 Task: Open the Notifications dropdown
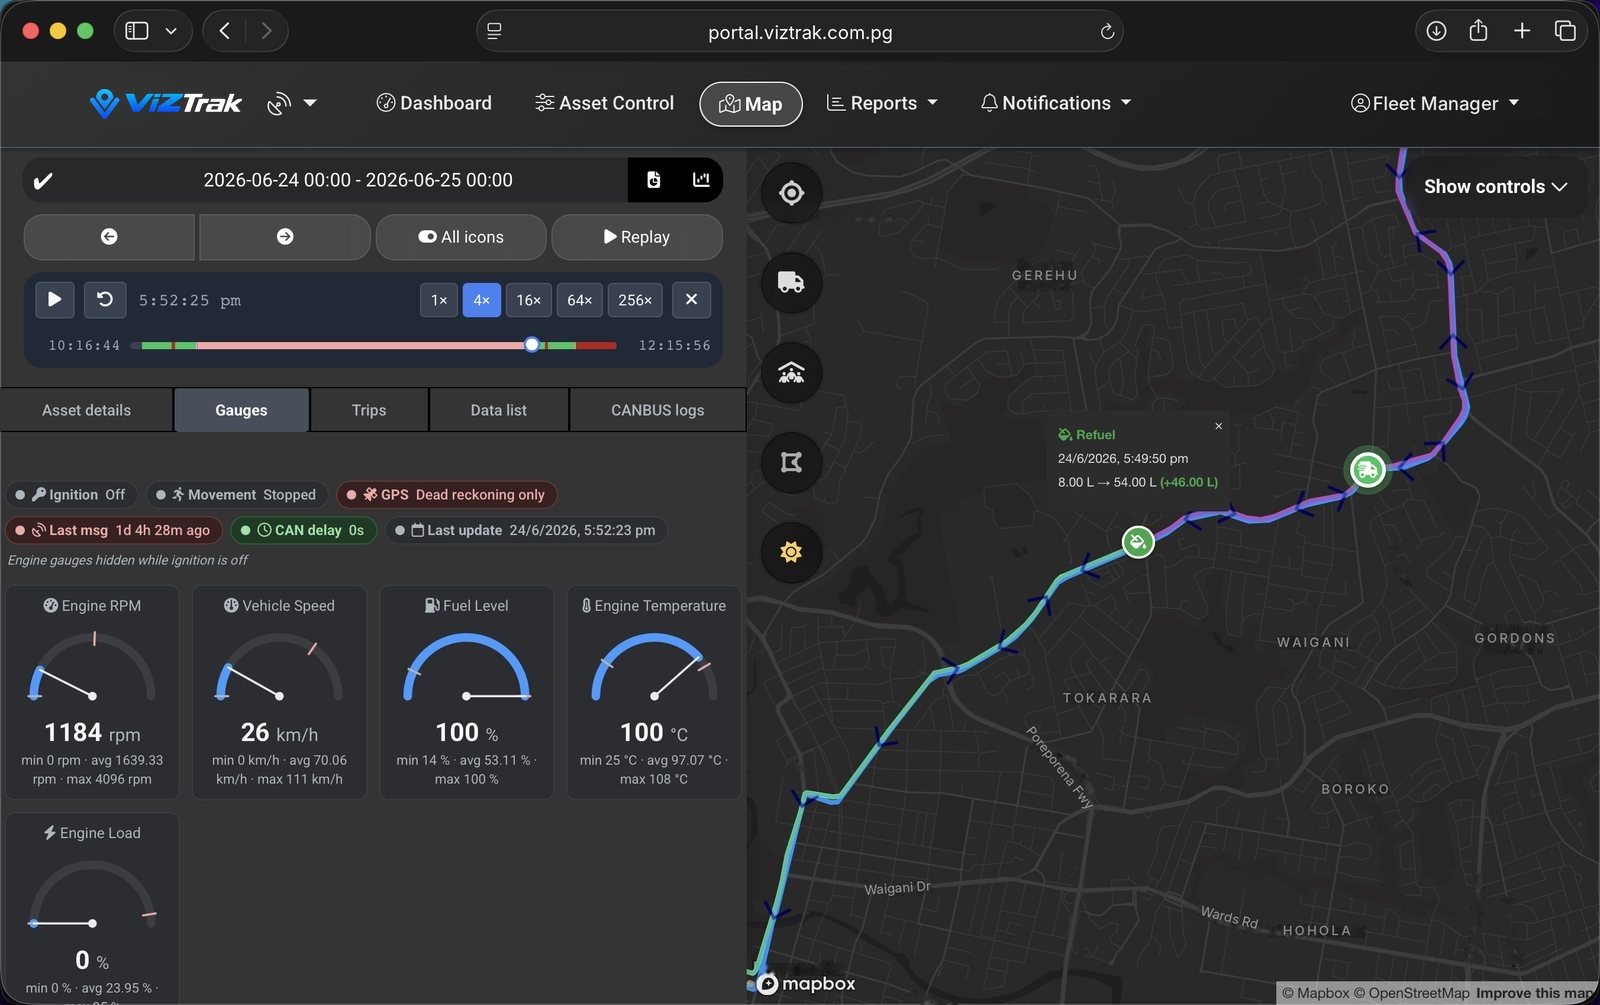(x=1056, y=103)
